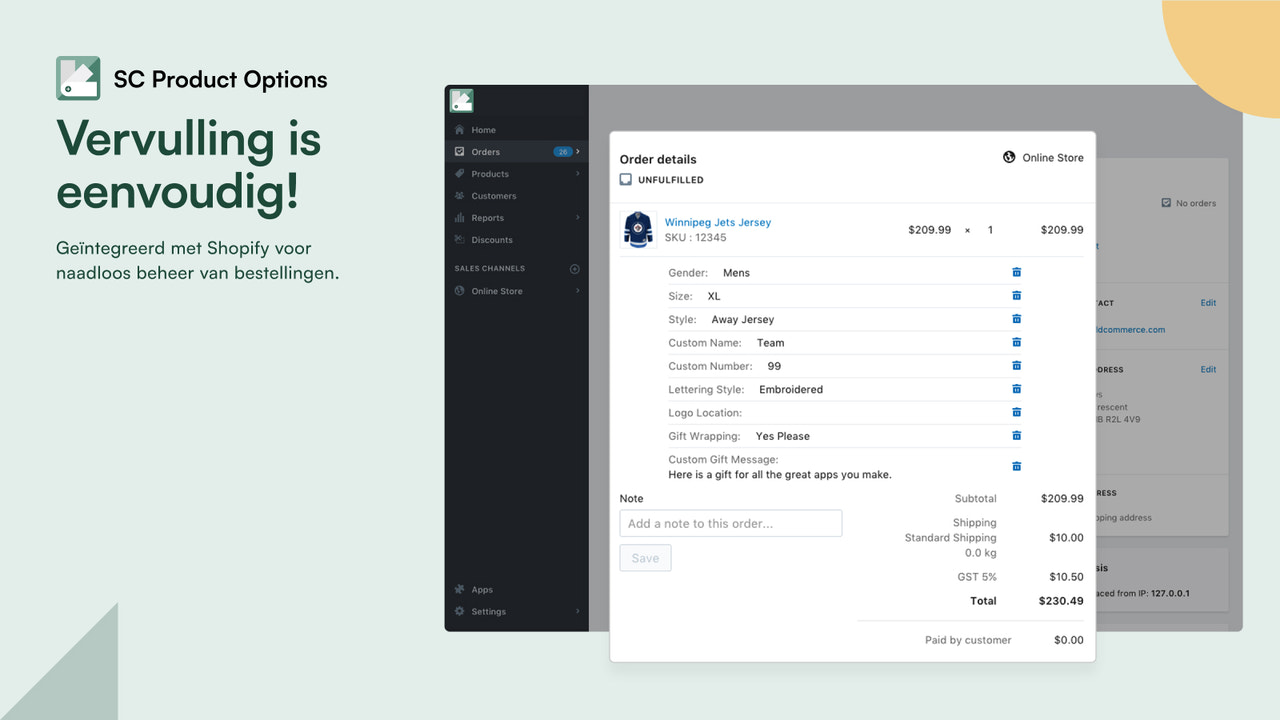The image size is (1280, 720).
Task: Click the SKU : 12345 text
Action: [x=696, y=238]
